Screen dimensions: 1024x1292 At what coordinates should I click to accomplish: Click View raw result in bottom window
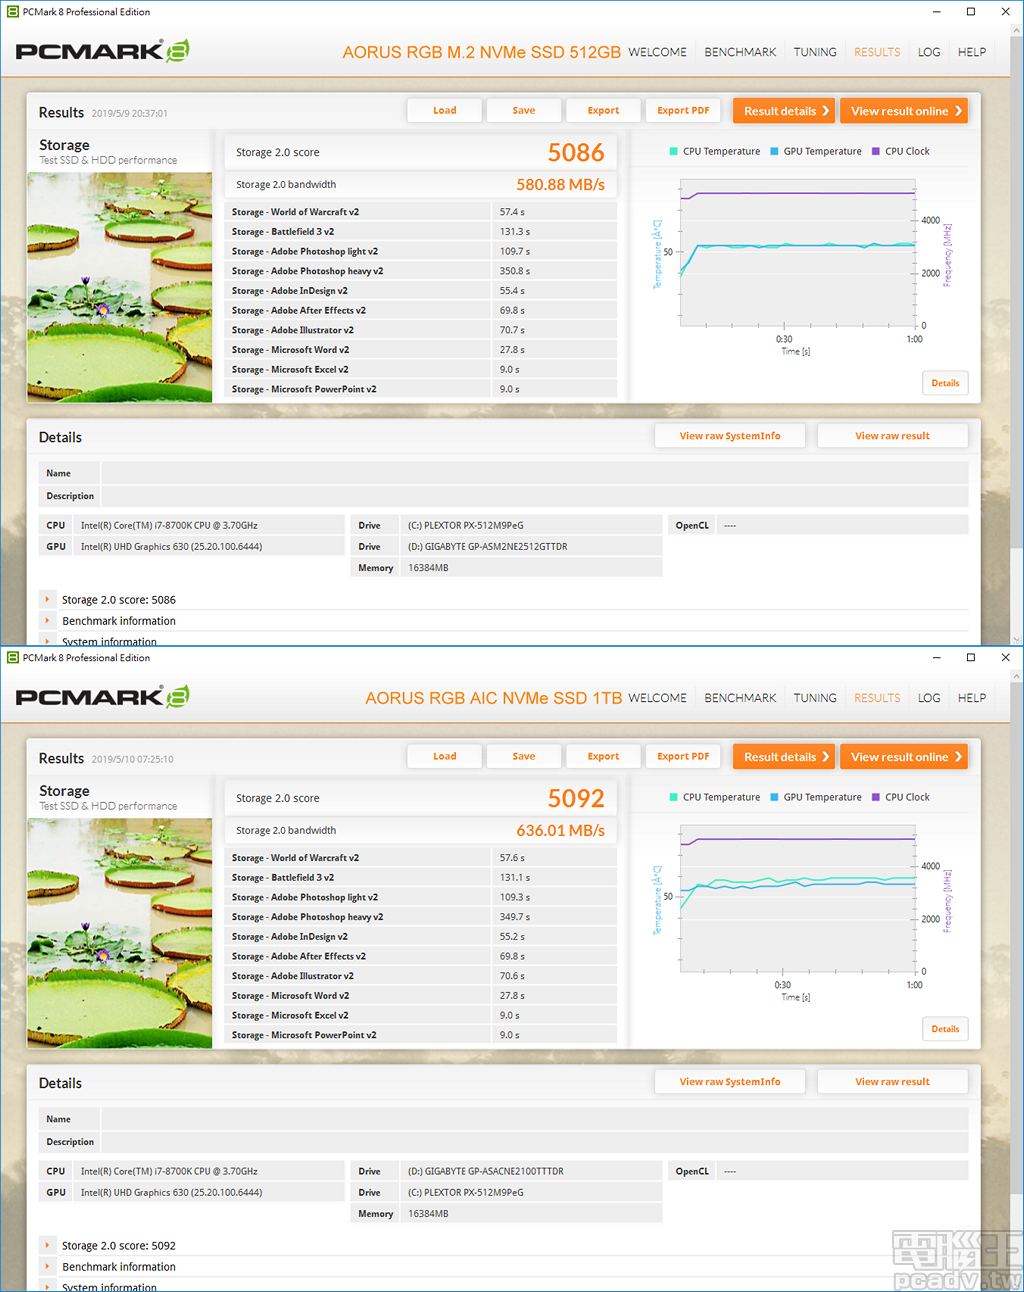pos(892,1082)
